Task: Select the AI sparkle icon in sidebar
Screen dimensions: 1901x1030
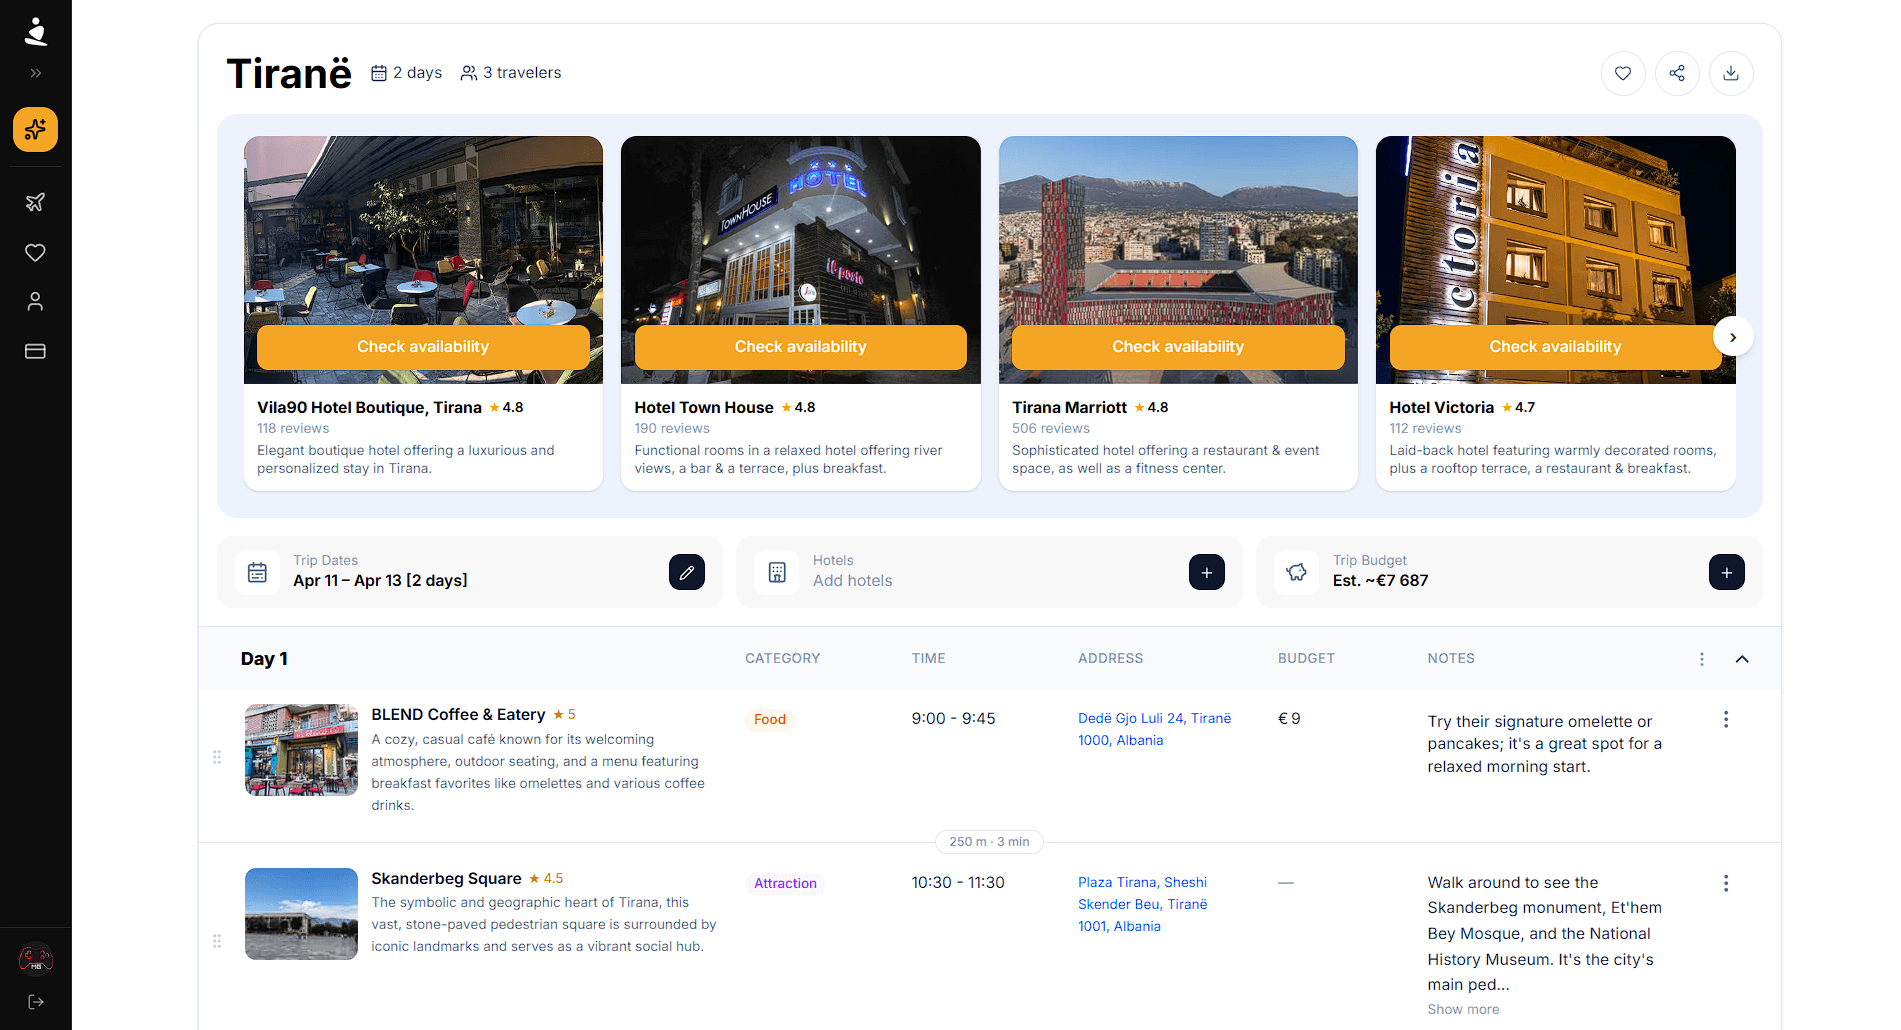Action: 35,129
